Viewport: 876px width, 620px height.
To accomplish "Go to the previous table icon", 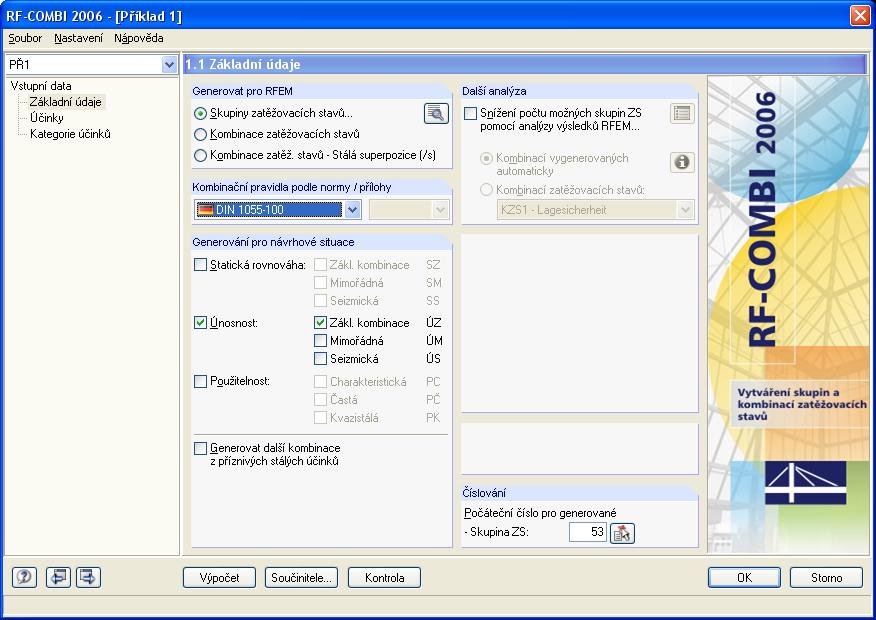I will coord(58,577).
